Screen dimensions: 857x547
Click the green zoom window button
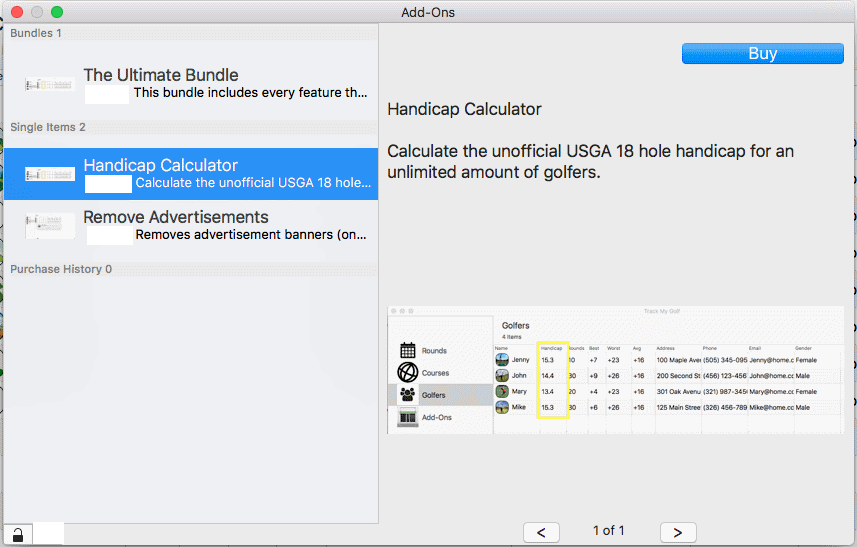[57, 11]
